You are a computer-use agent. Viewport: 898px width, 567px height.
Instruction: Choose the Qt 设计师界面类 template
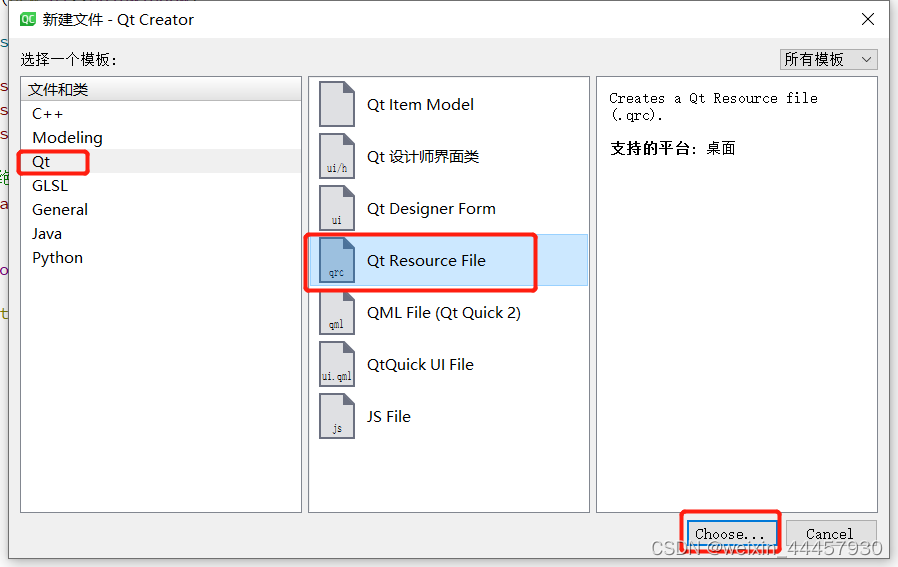[448, 156]
